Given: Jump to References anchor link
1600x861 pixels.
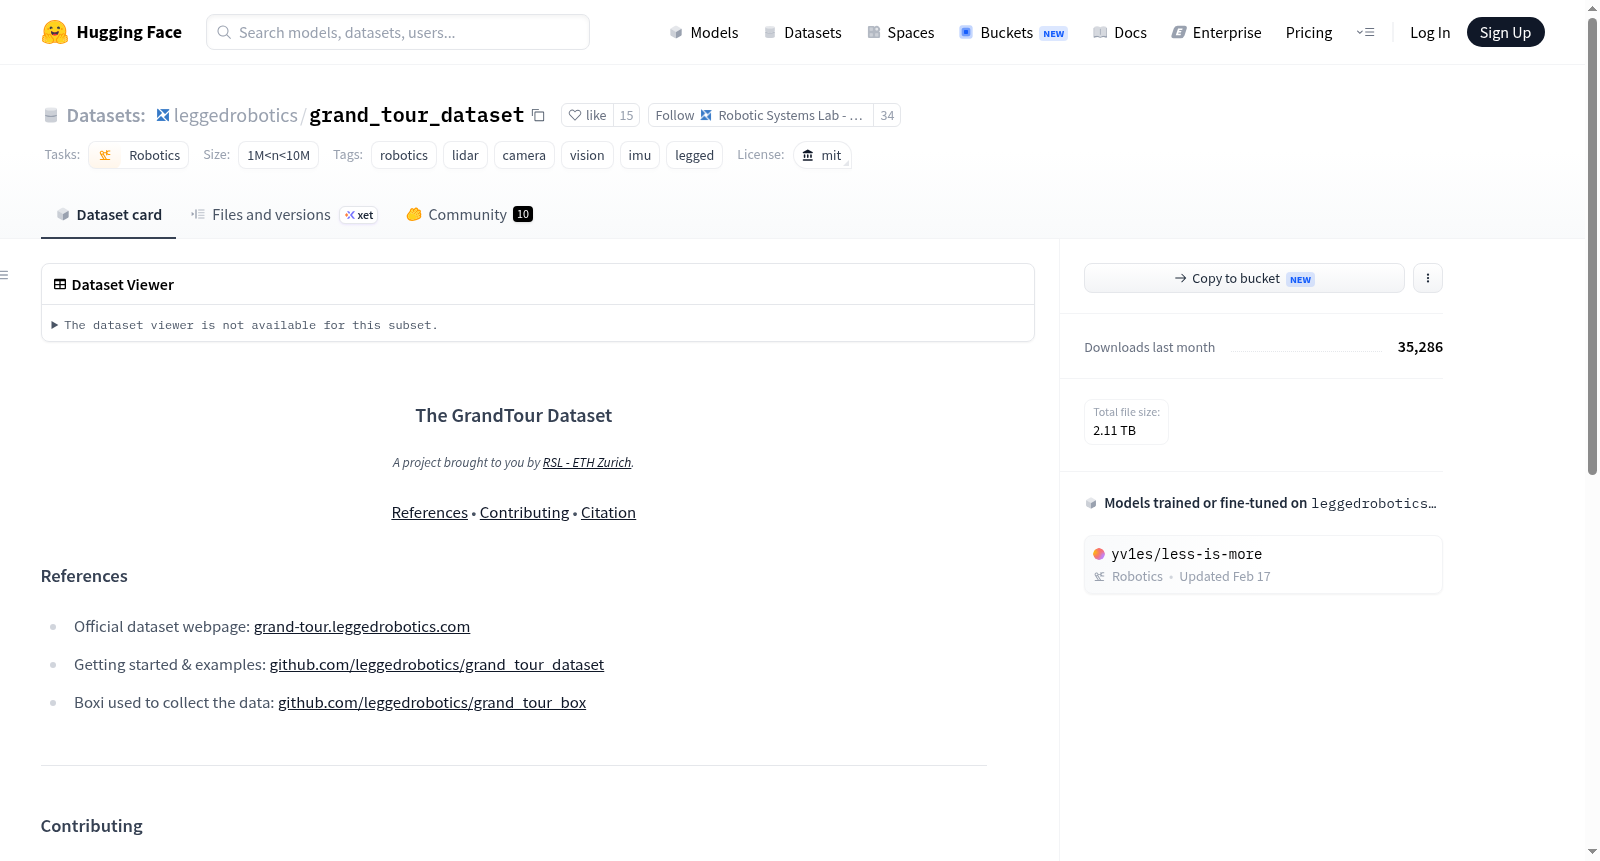Looking at the screenshot, I should [x=430, y=512].
